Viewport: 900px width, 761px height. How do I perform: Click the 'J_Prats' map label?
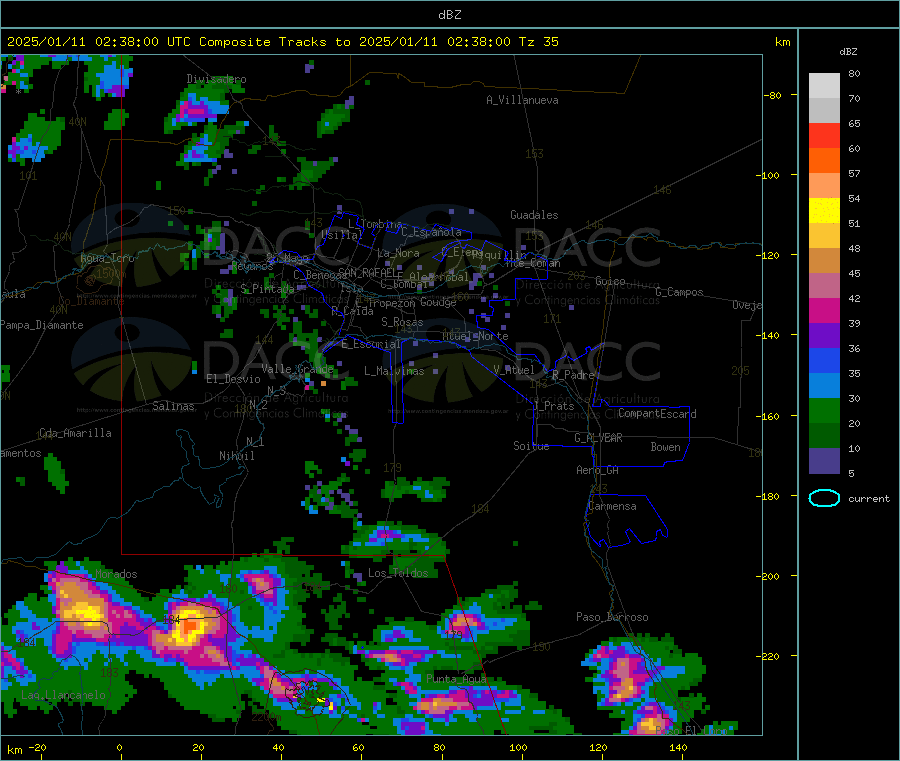tap(553, 405)
